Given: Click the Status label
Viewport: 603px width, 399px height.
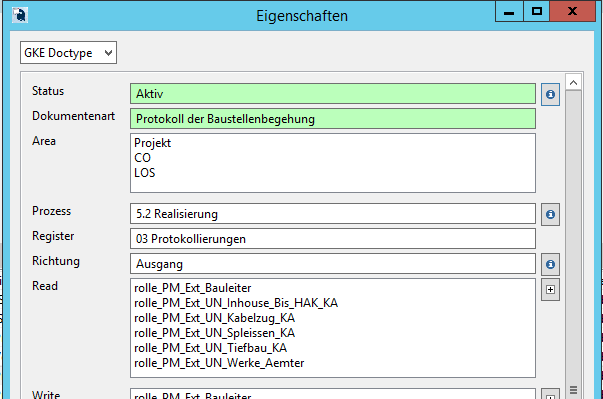Looking at the screenshot, I should 48,91.
